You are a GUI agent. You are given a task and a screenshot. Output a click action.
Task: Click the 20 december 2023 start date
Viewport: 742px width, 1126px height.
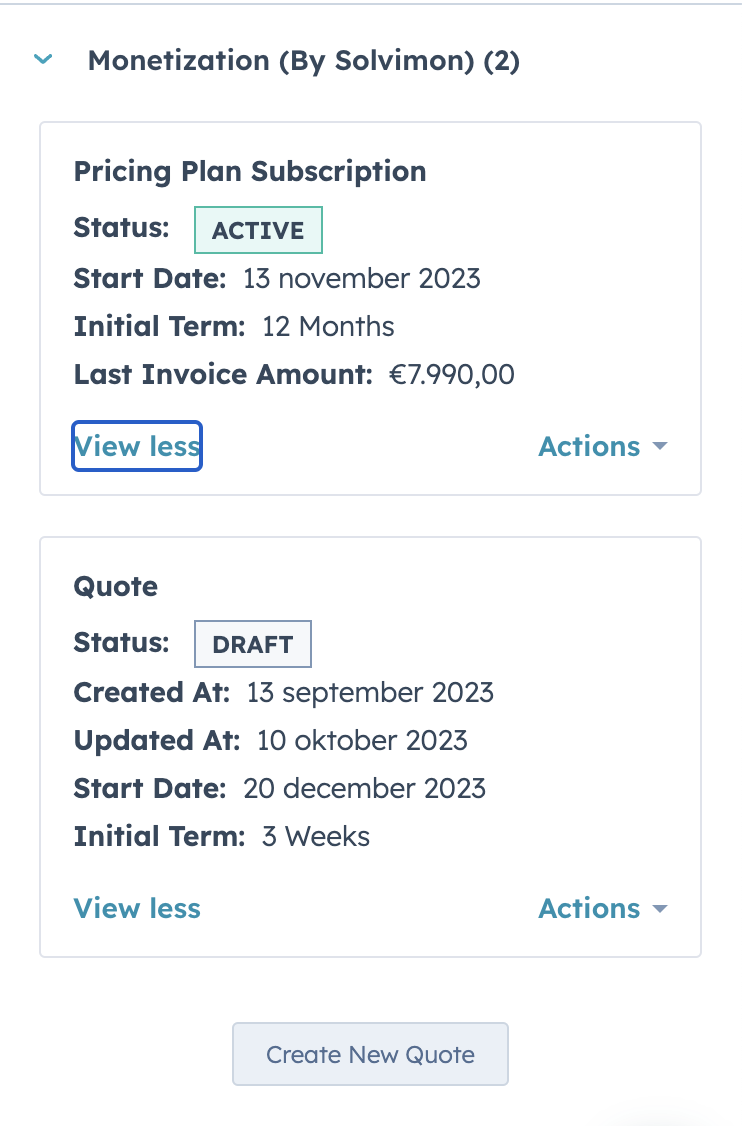click(x=364, y=788)
